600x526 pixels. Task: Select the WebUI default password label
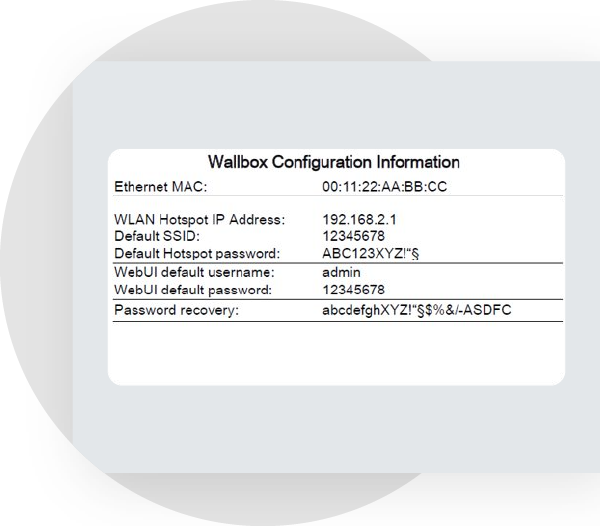click(193, 290)
